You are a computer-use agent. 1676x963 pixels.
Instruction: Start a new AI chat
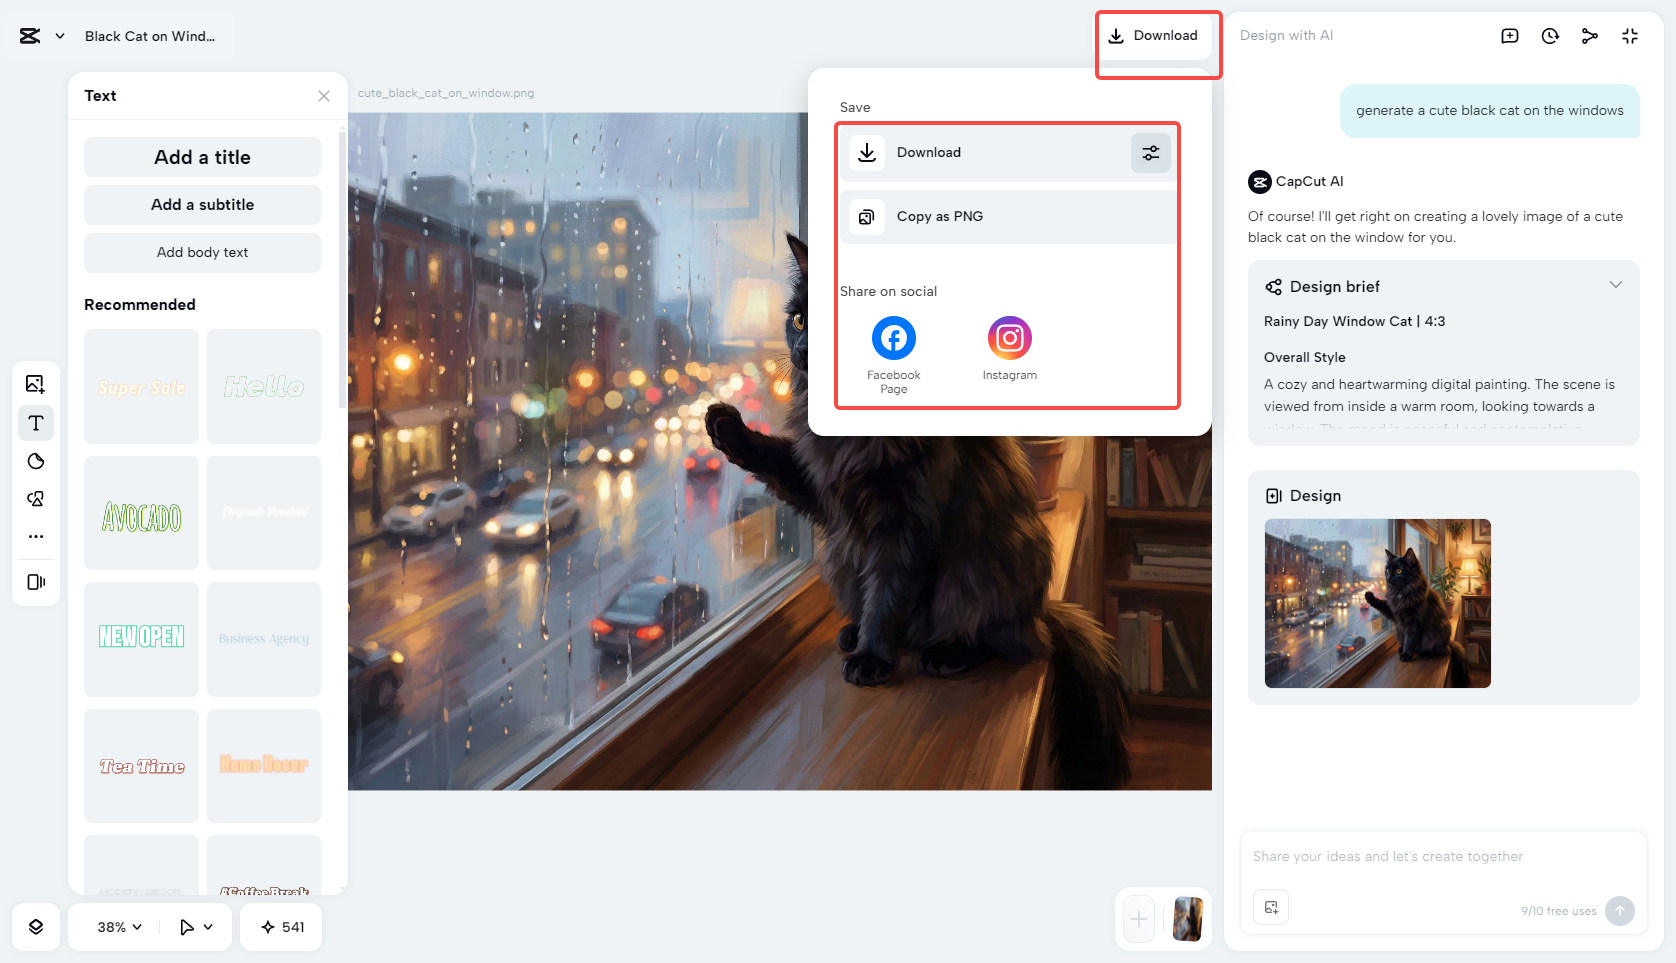pos(1510,36)
